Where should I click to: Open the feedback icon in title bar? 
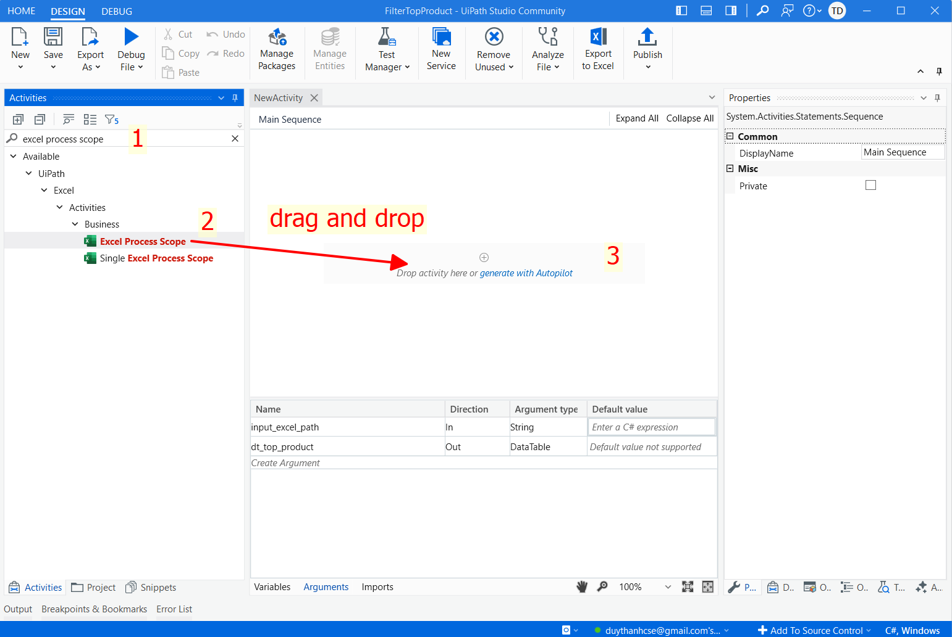click(x=787, y=11)
